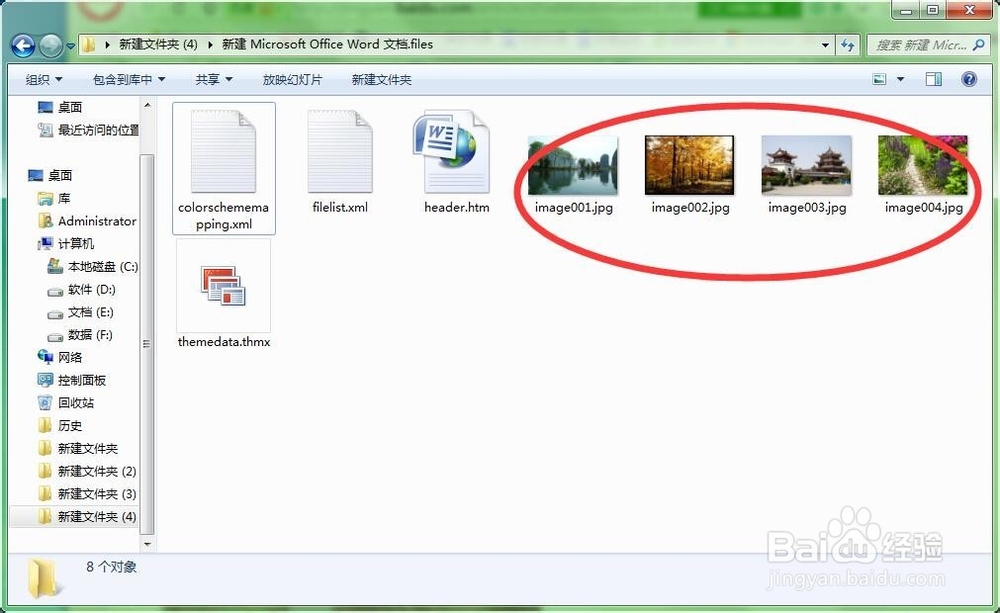1000x613 pixels.
Task: Open 库 libraries in navigation tree
Action: tap(54, 198)
